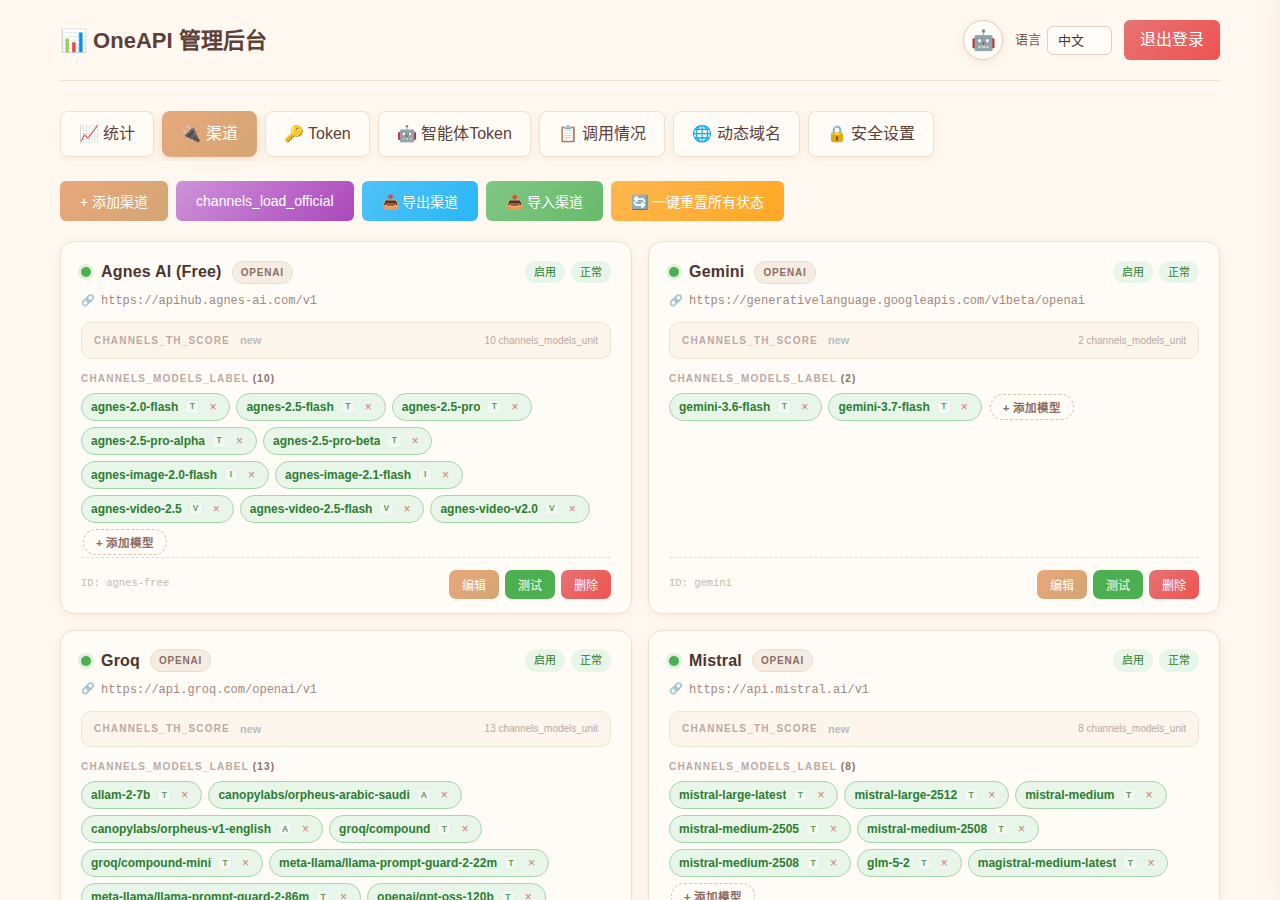The width and height of the screenshot is (1280, 900).
Task: Open the Token tab
Action: [x=317, y=134]
